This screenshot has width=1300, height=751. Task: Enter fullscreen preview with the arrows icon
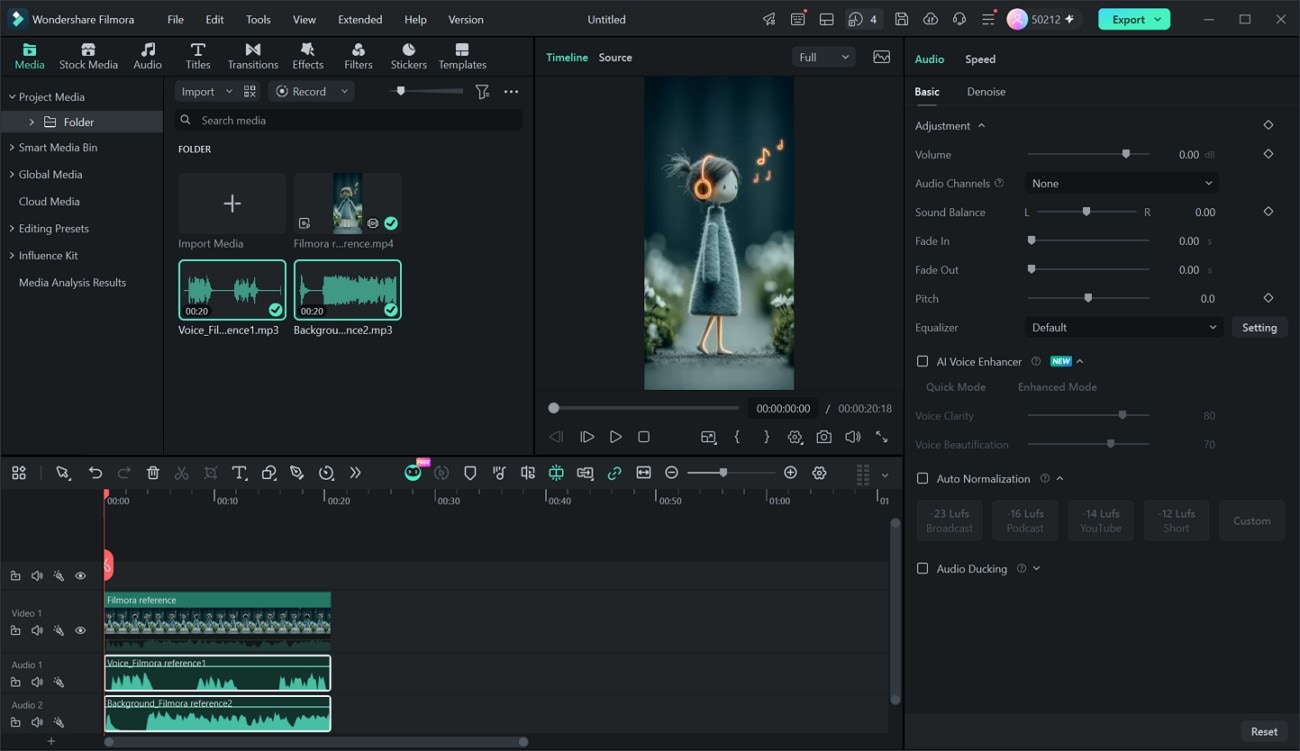point(881,437)
